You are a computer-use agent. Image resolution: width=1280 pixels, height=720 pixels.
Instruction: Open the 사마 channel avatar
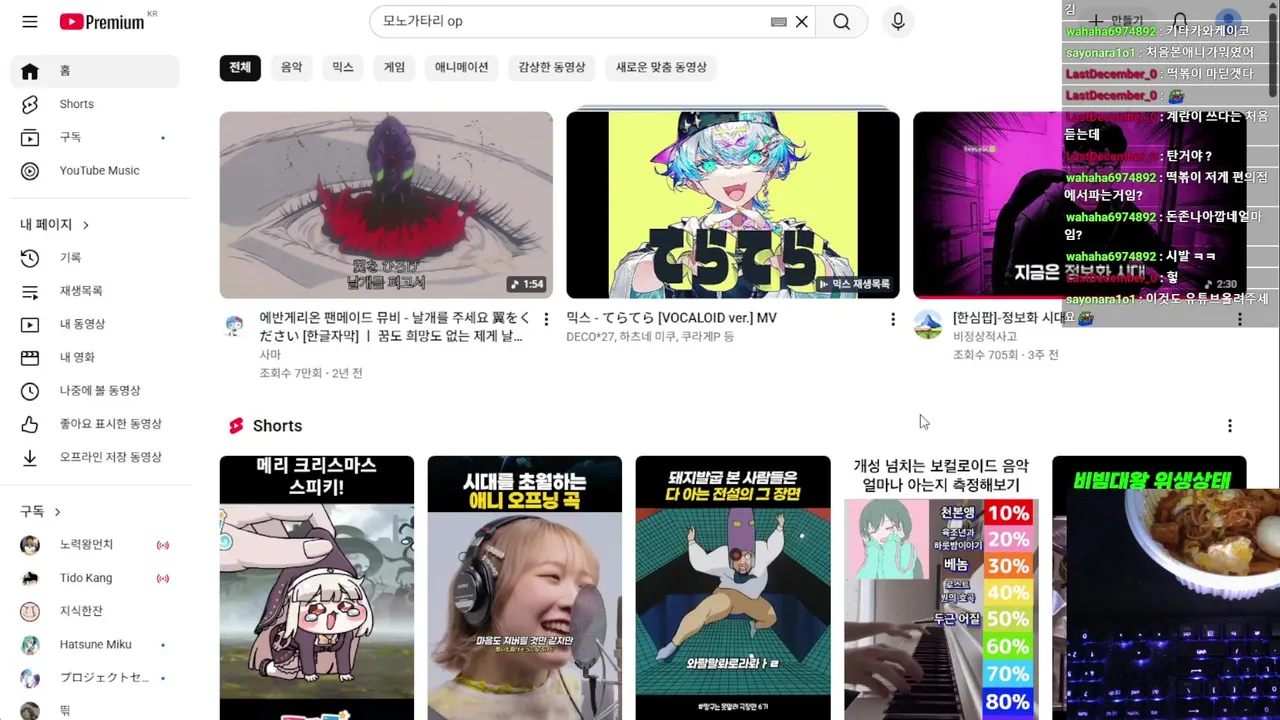(234, 325)
